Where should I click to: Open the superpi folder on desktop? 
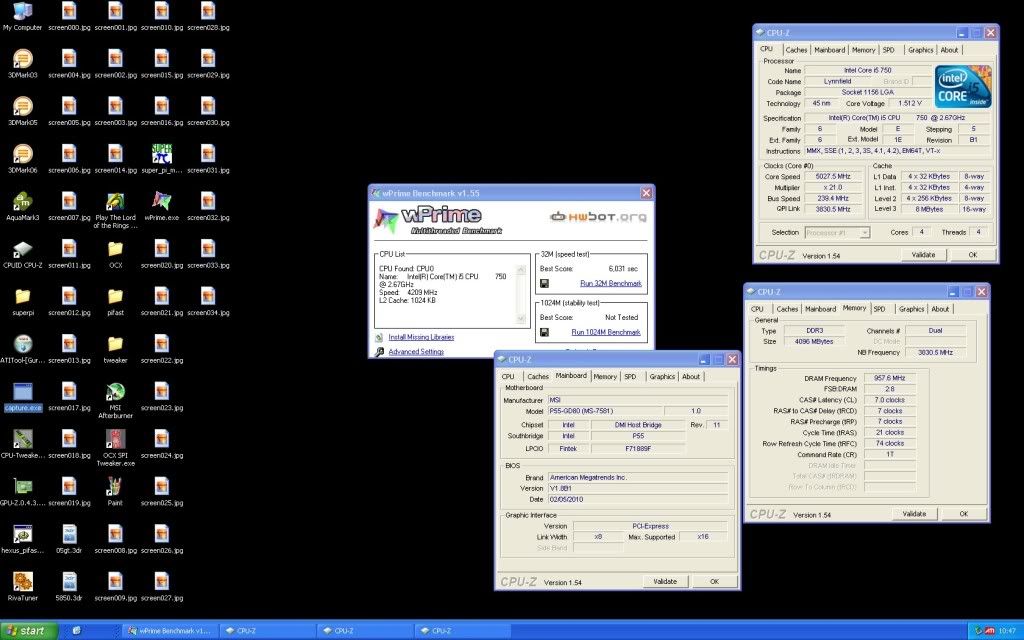coord(22,296)
